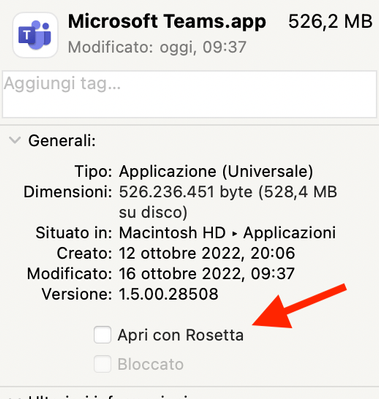The height and width of the screenshot is (399, 379).
Task: Collapse the Generali section chevron
Action: (15, 140)
